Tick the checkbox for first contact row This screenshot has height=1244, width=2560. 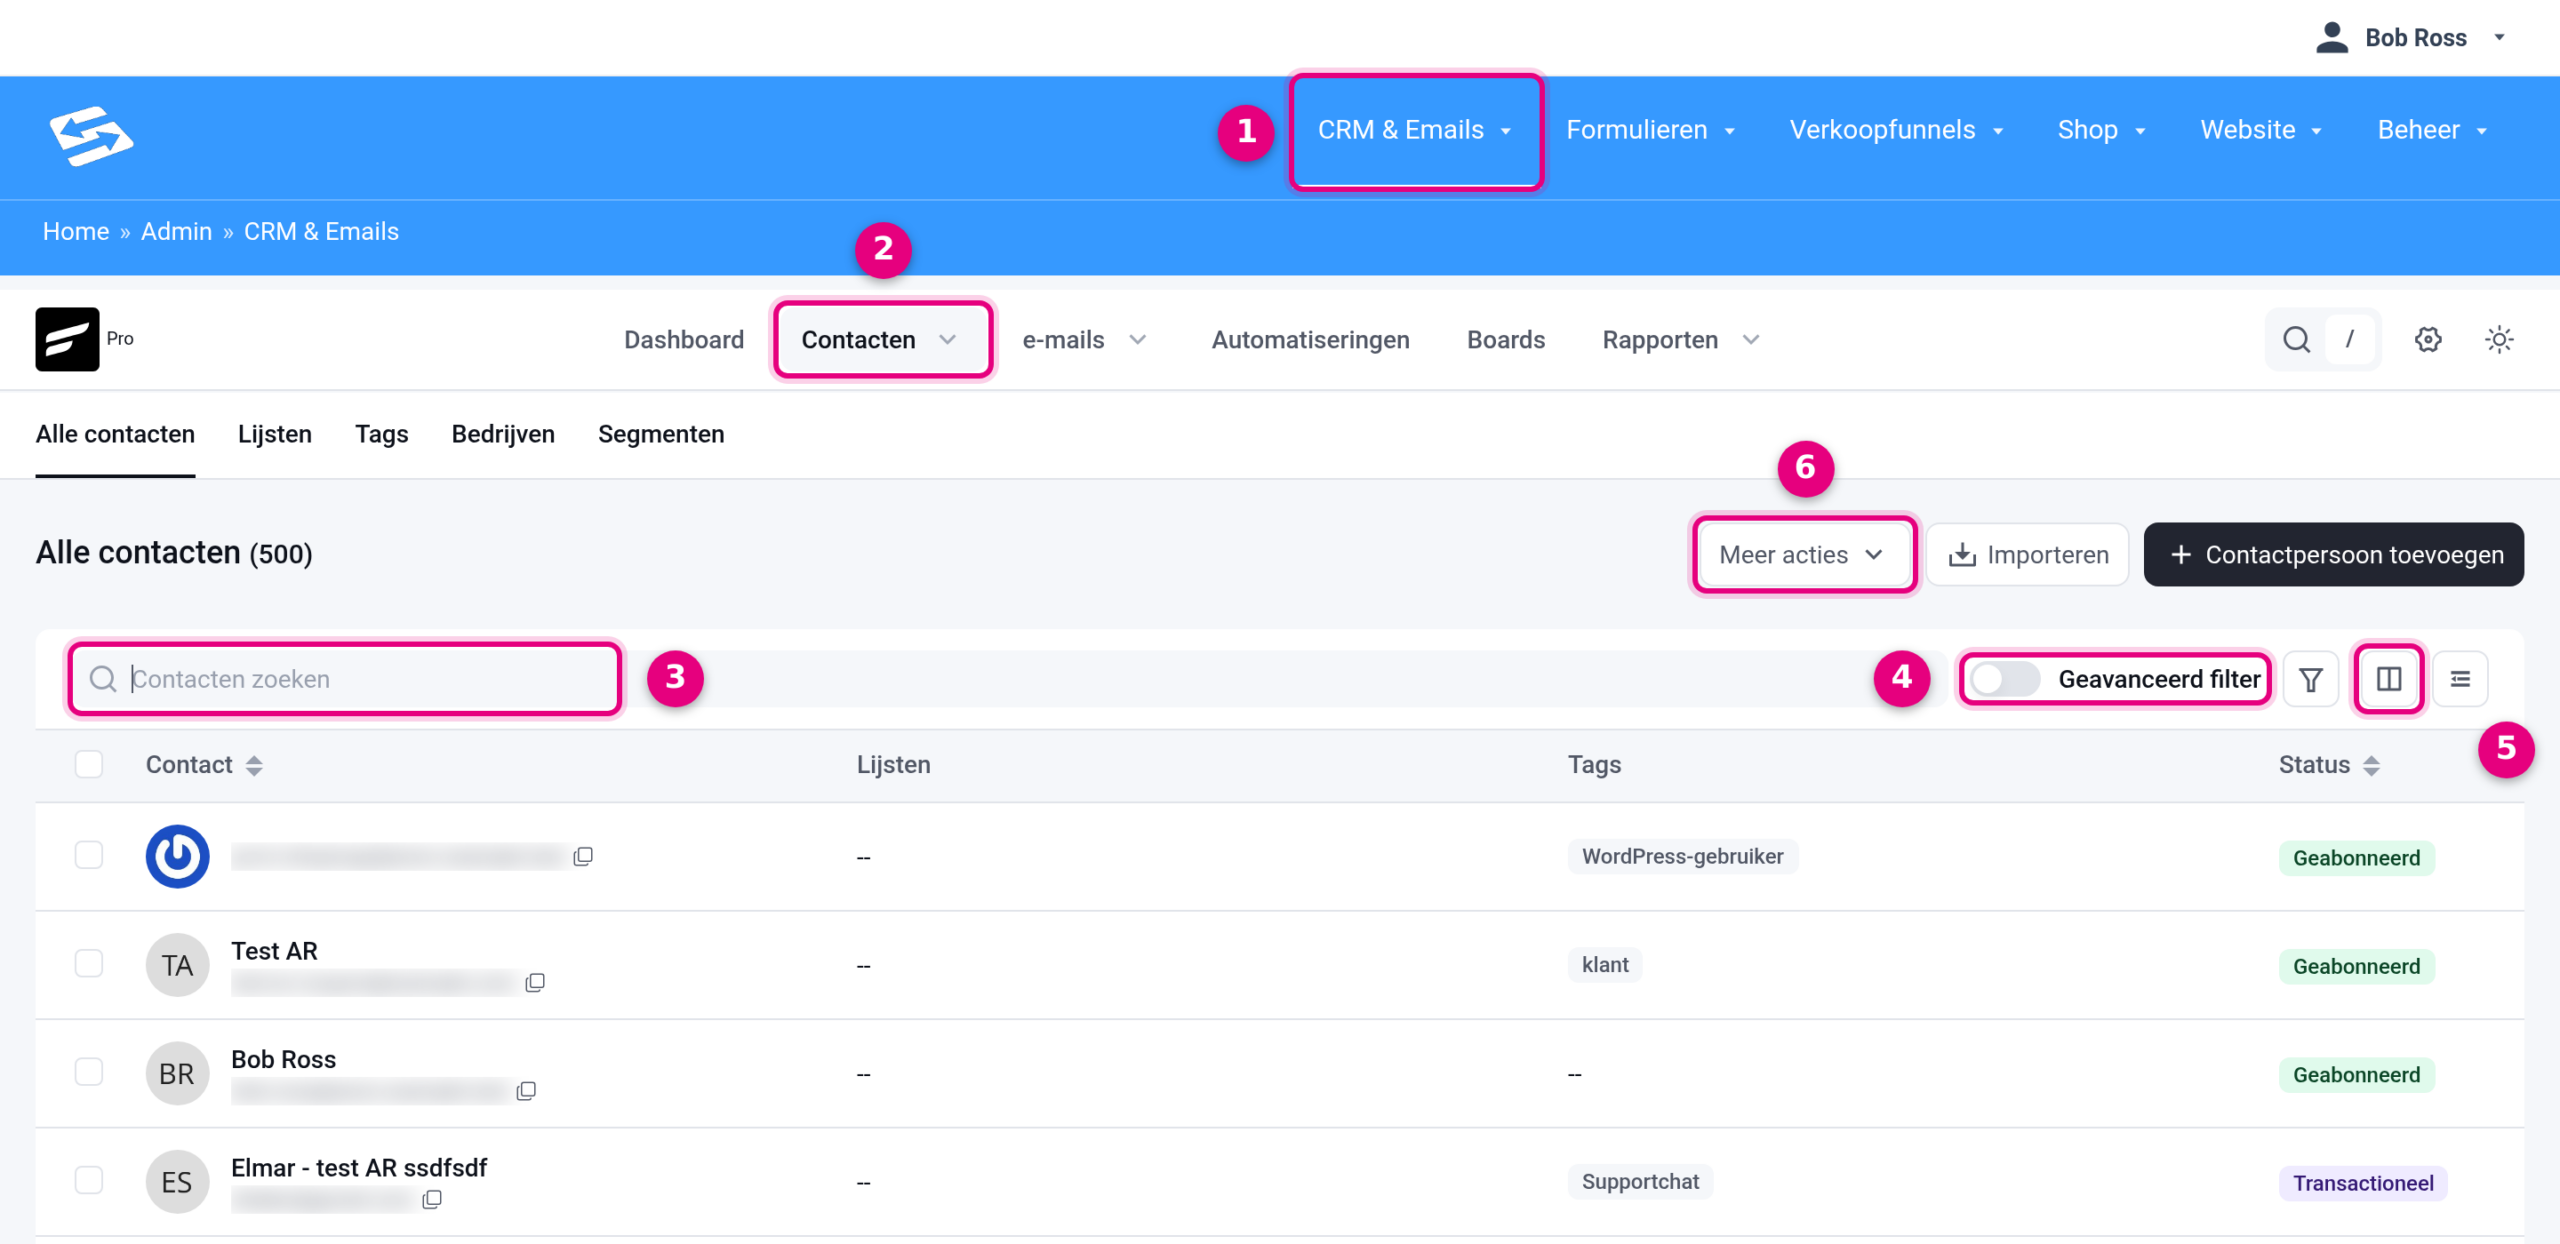coord(89,855)
